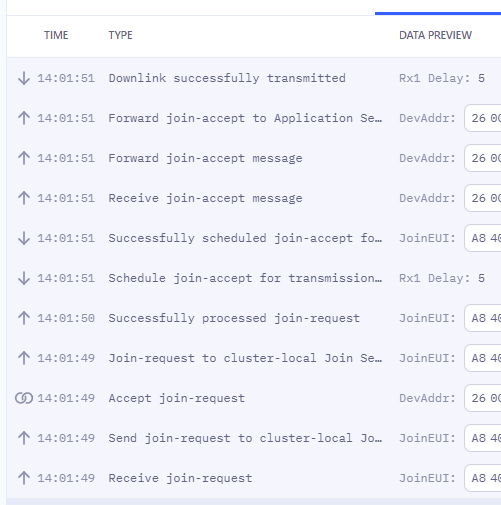Click the TYPE column header
Screen dimensions: 501x505
[120, 35]
